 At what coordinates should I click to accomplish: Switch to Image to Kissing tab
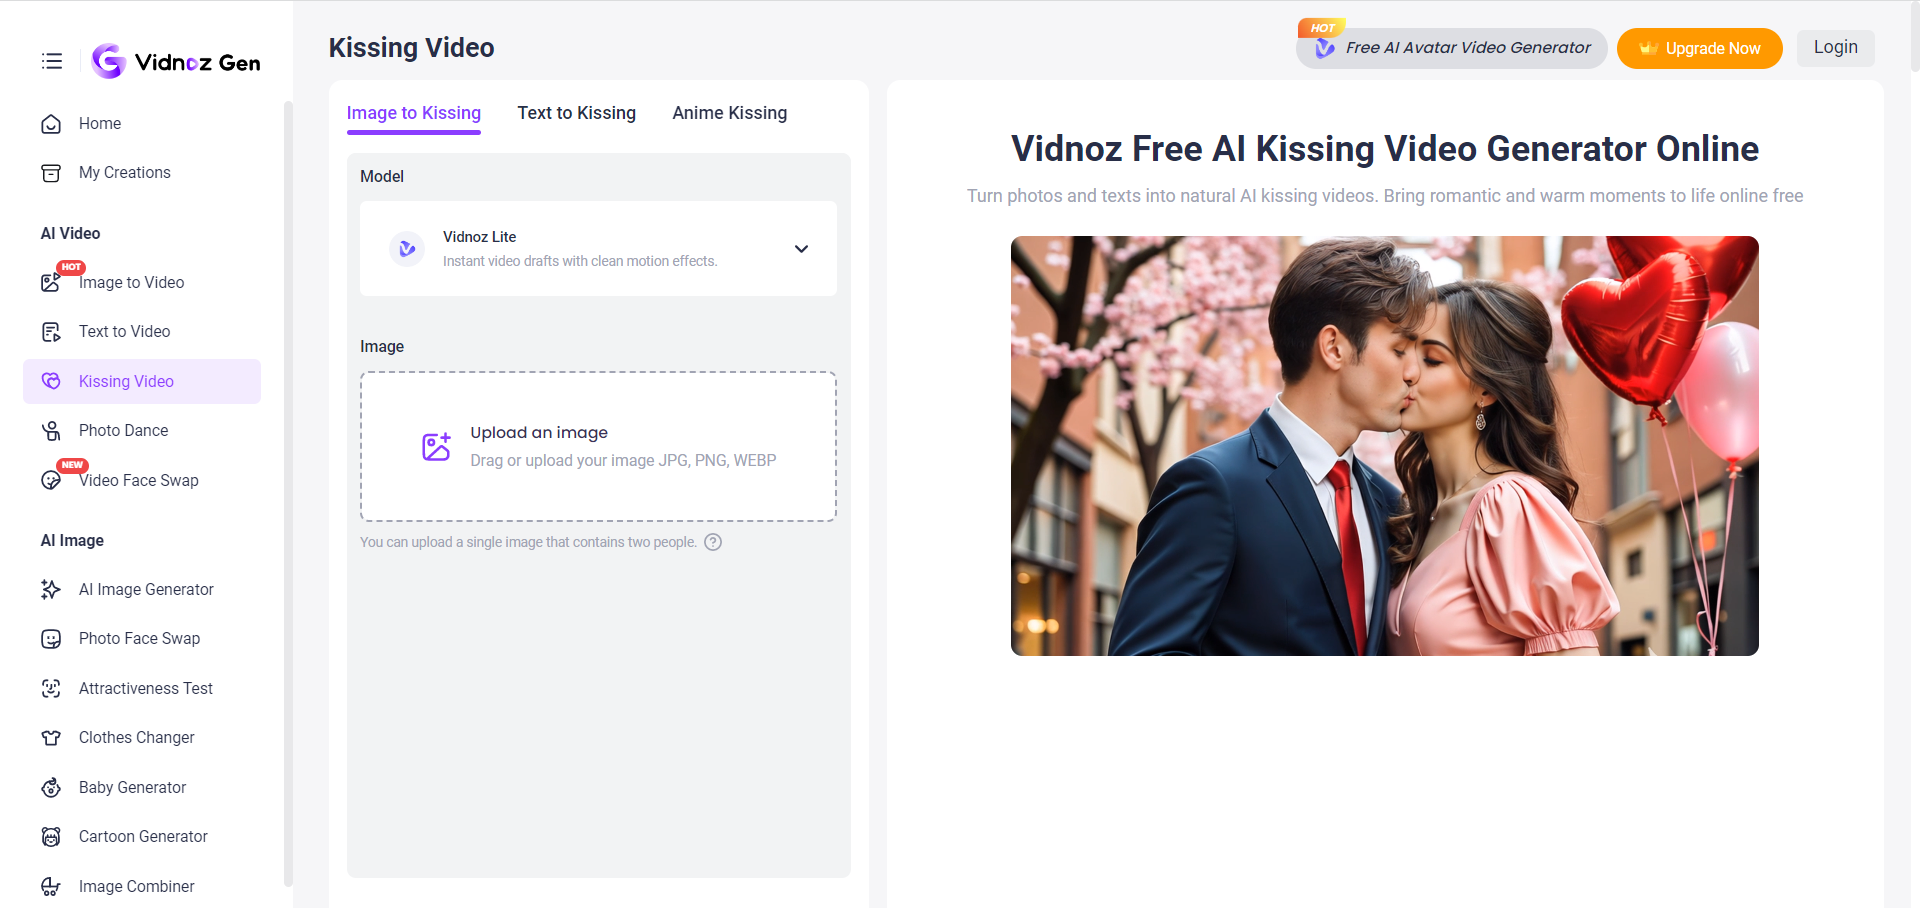(x=414, y=114)
